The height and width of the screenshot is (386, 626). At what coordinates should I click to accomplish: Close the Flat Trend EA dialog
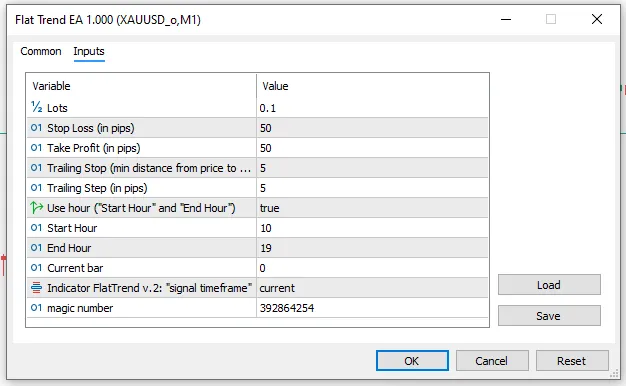tap(597, 19)
